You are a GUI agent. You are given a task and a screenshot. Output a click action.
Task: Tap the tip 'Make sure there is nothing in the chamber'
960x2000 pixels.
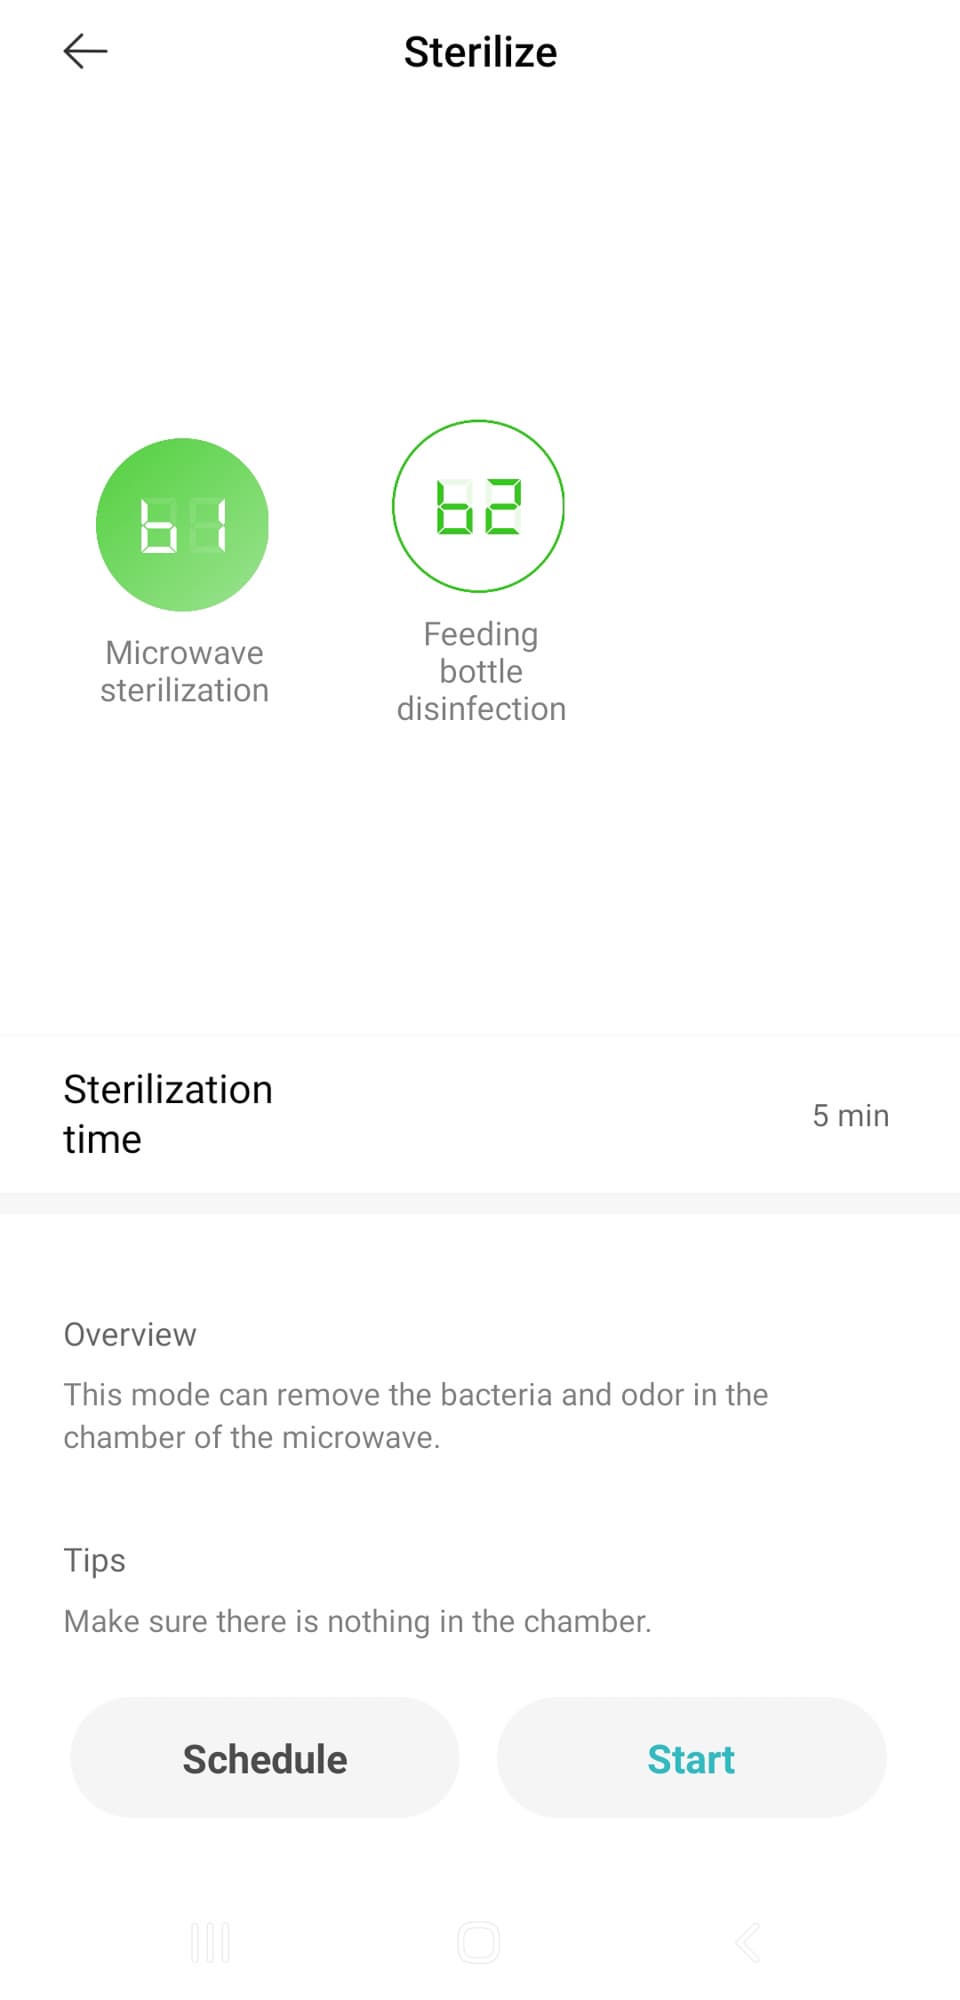(357, 1621)
